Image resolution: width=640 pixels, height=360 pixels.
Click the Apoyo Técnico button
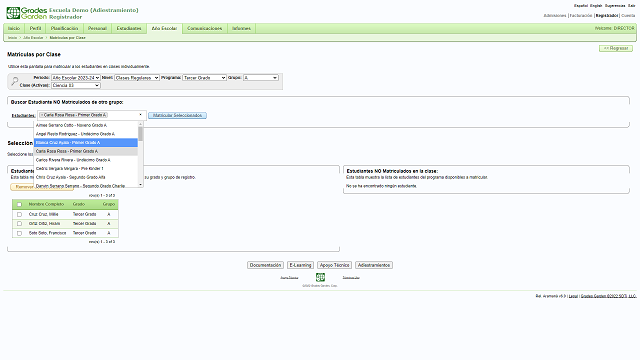pos(334,265)
